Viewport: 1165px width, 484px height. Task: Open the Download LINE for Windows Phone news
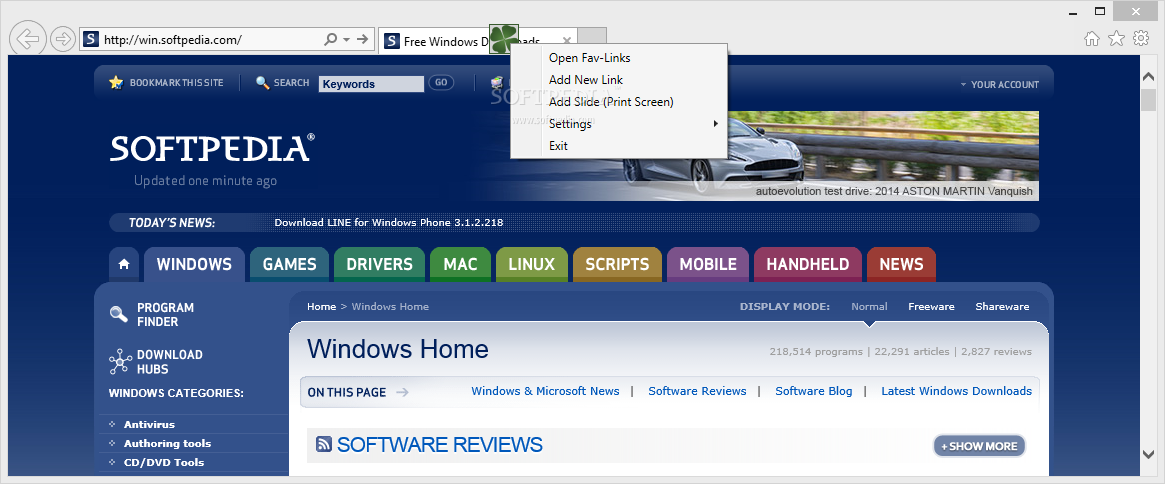pos(389,222)
